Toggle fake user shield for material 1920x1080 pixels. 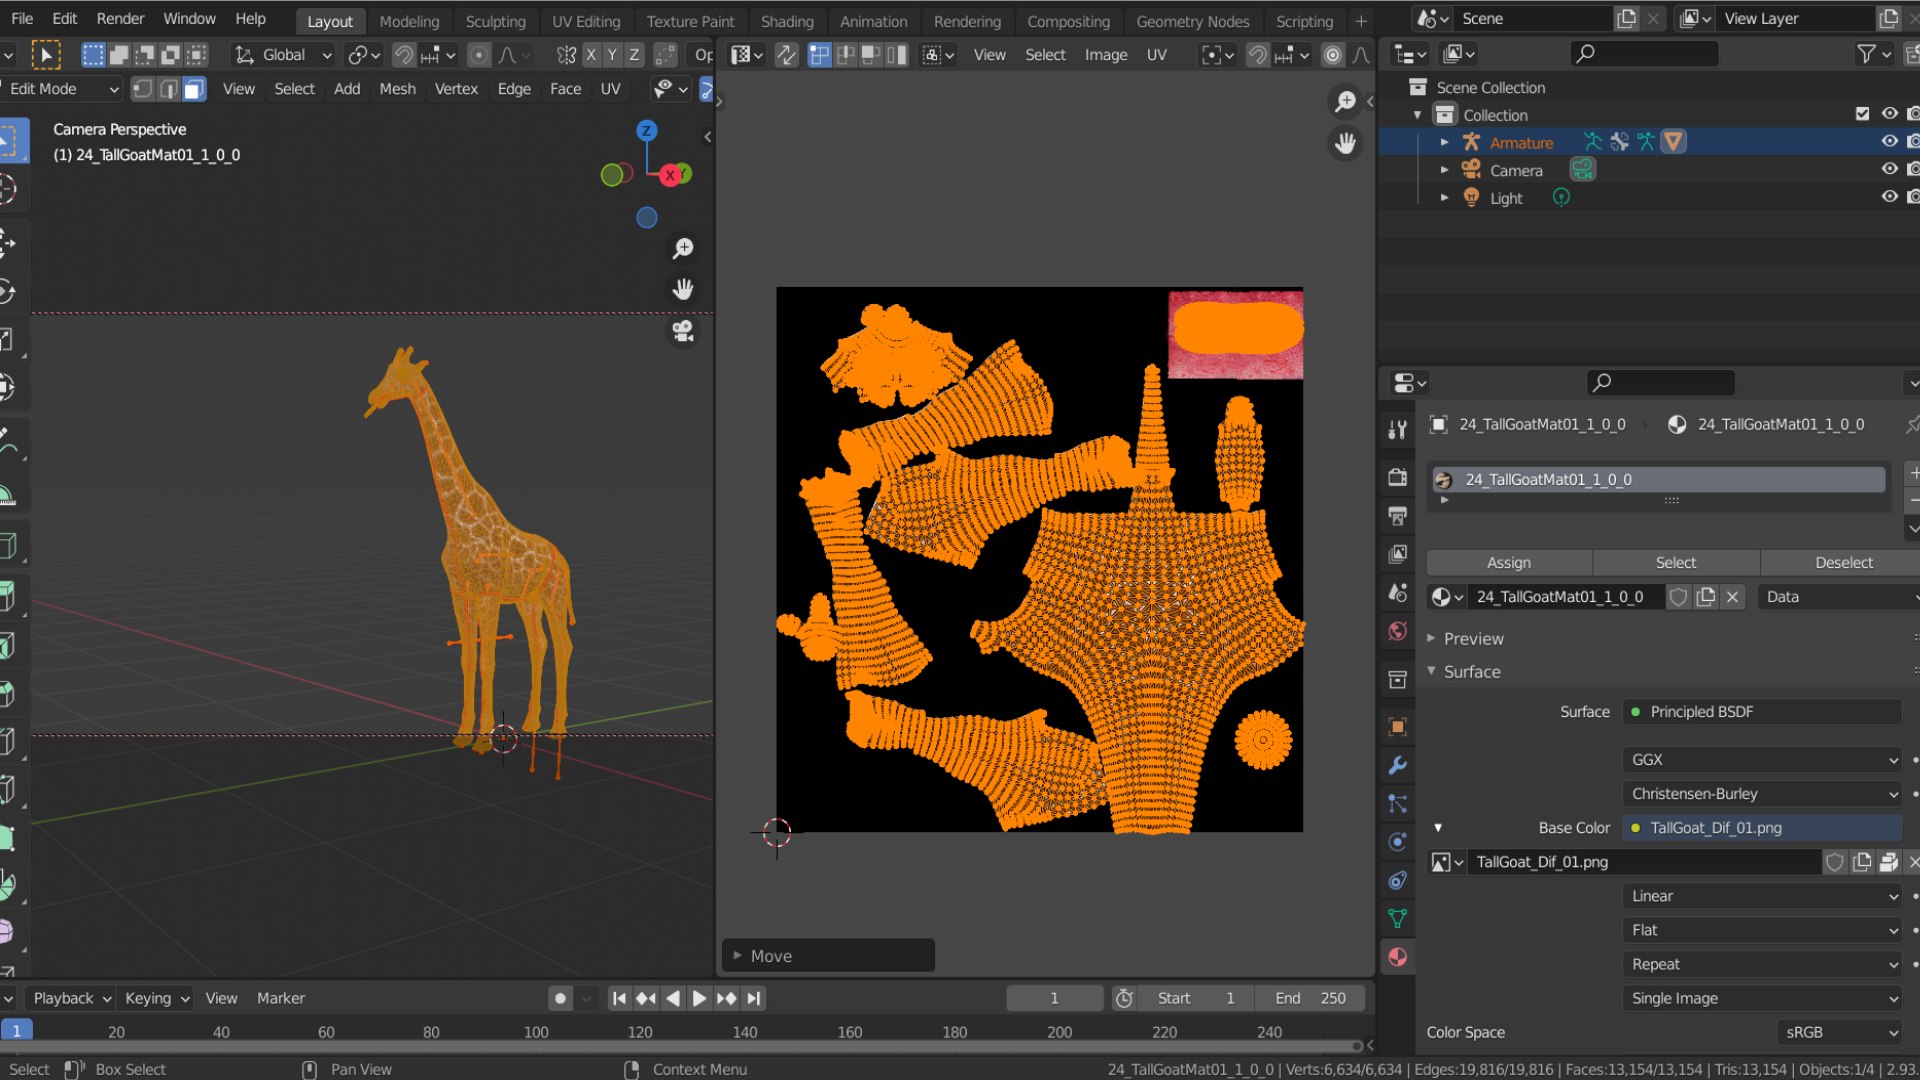coord(1679,597)
